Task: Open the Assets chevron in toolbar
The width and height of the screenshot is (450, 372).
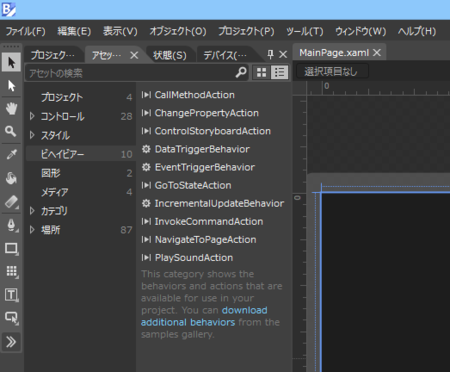Action: [11, 342]
